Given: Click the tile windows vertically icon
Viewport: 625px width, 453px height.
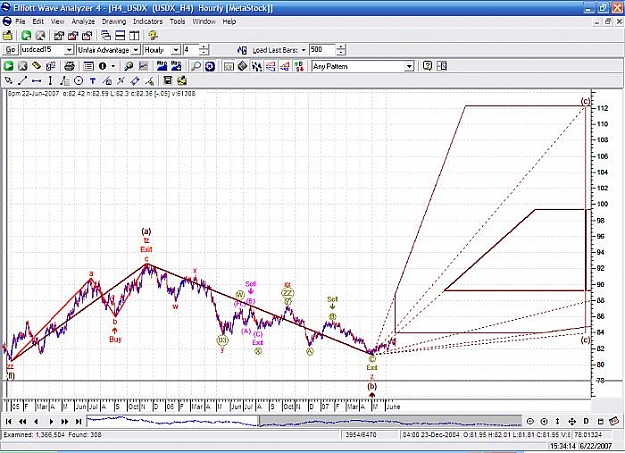Looking at the screenshot, I should (x=134, y=35).
